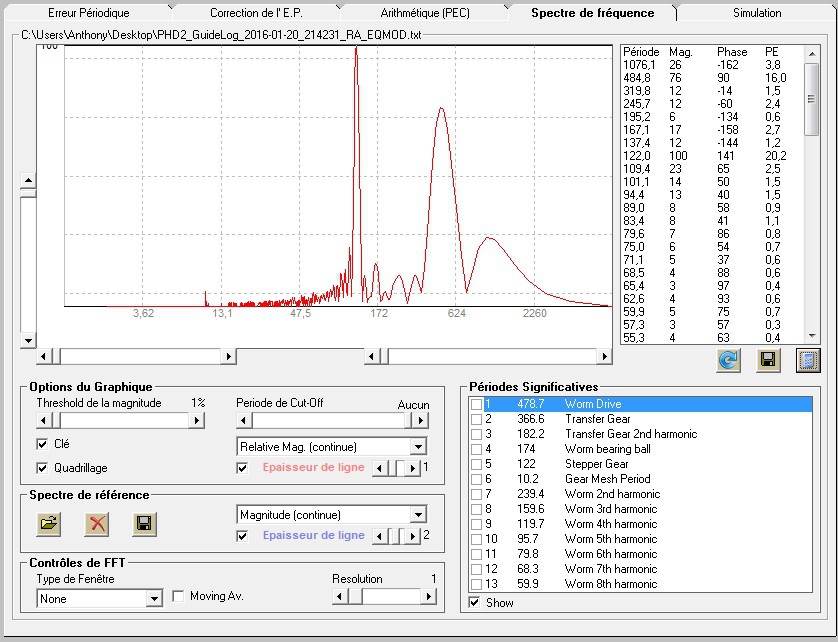838x642 pixels.
Task: Decrease the red Epaisseur de ligne value
Action: point(379,468)
